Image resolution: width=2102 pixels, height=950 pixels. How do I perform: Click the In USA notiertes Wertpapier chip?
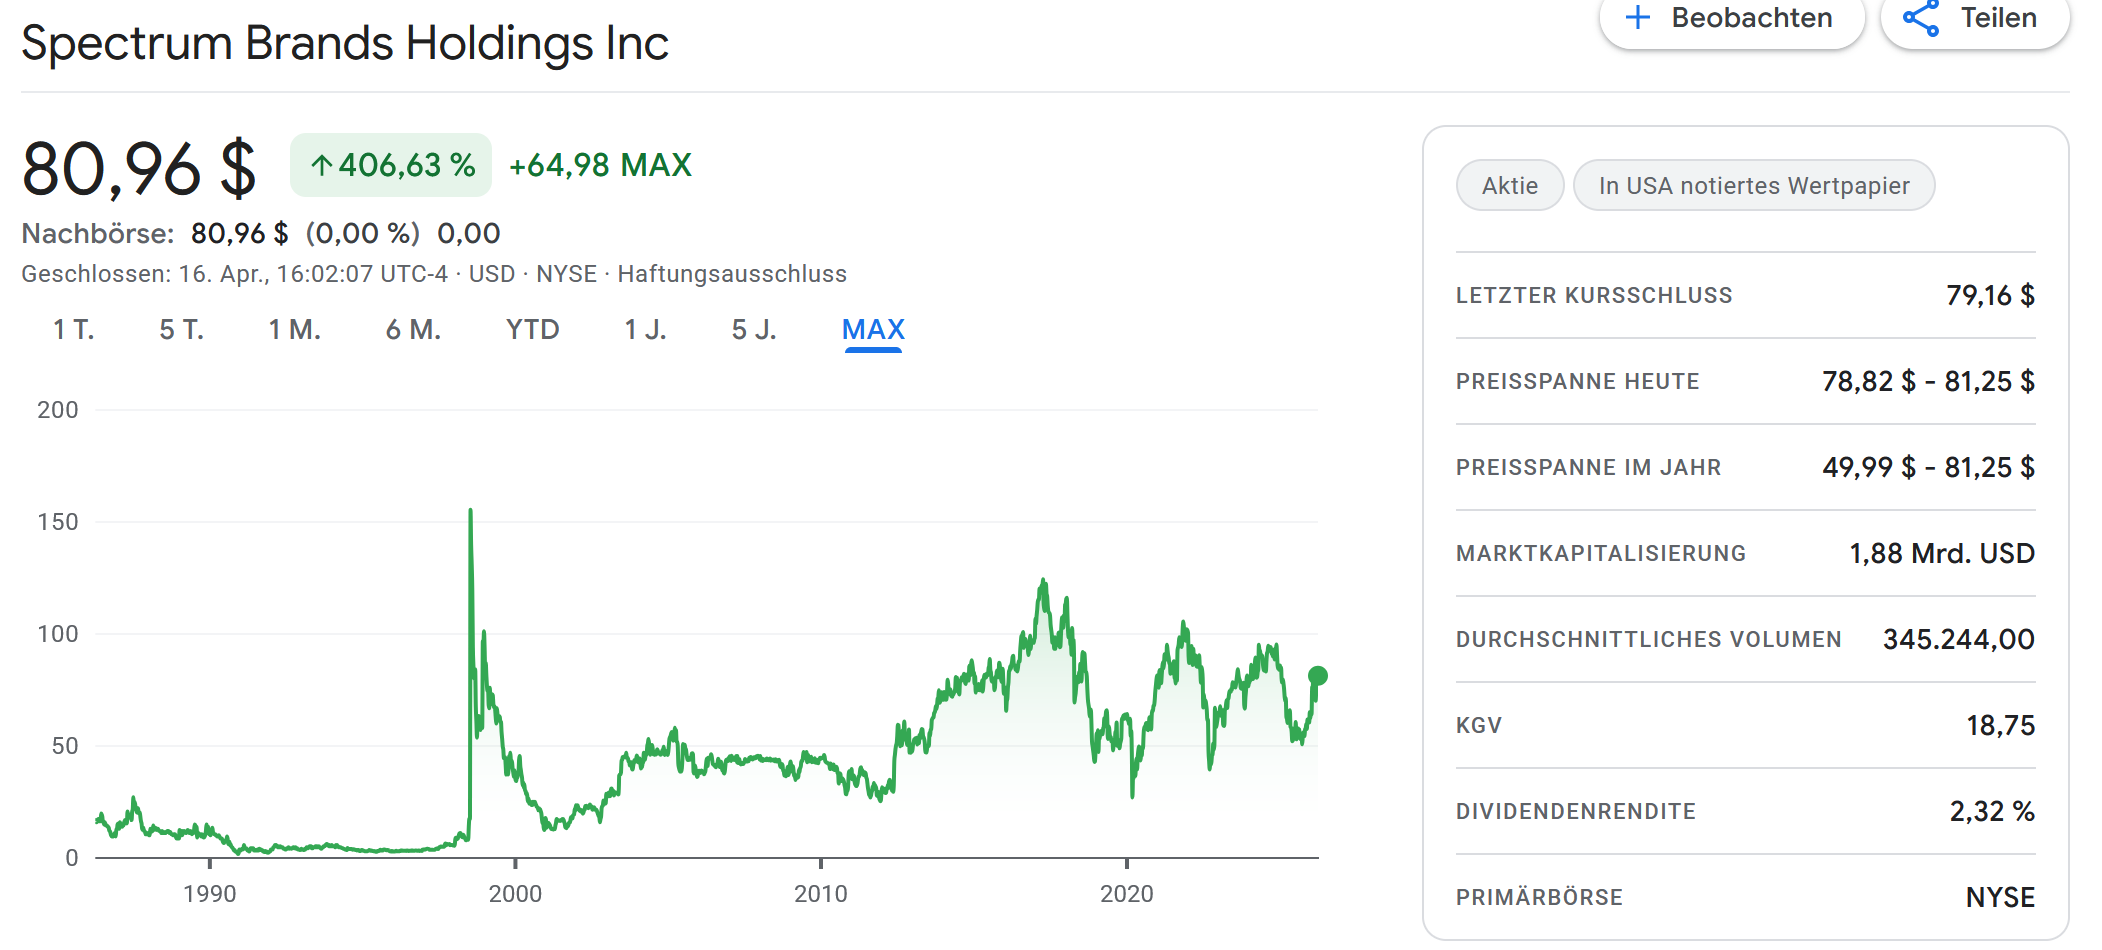[1754, 186]
